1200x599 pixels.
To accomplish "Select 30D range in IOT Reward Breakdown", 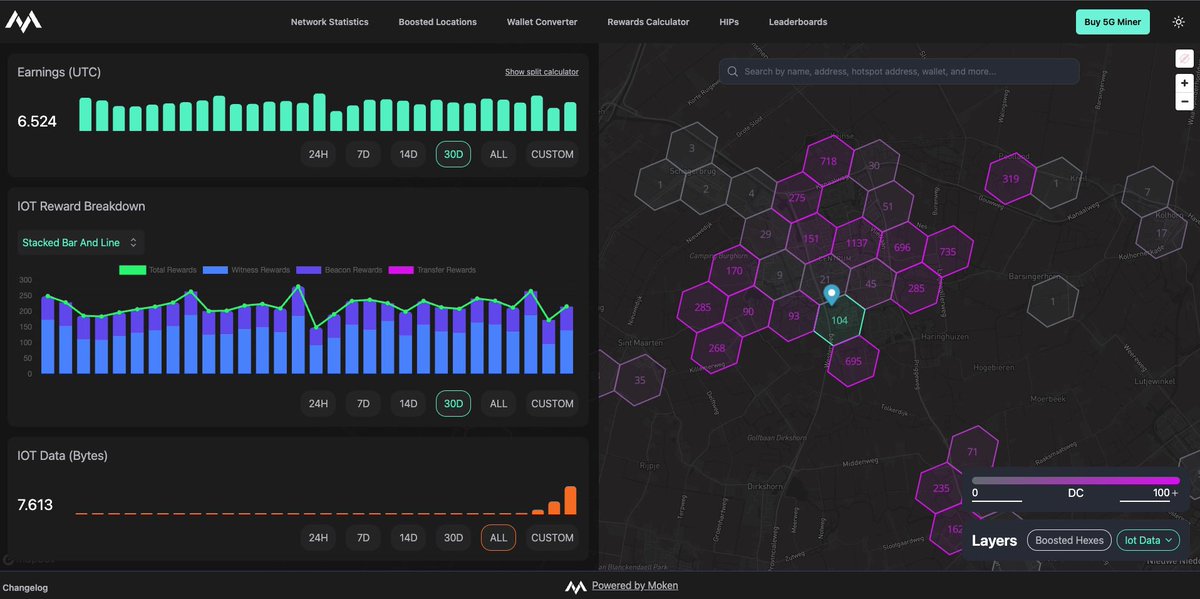I will point(453,404).
